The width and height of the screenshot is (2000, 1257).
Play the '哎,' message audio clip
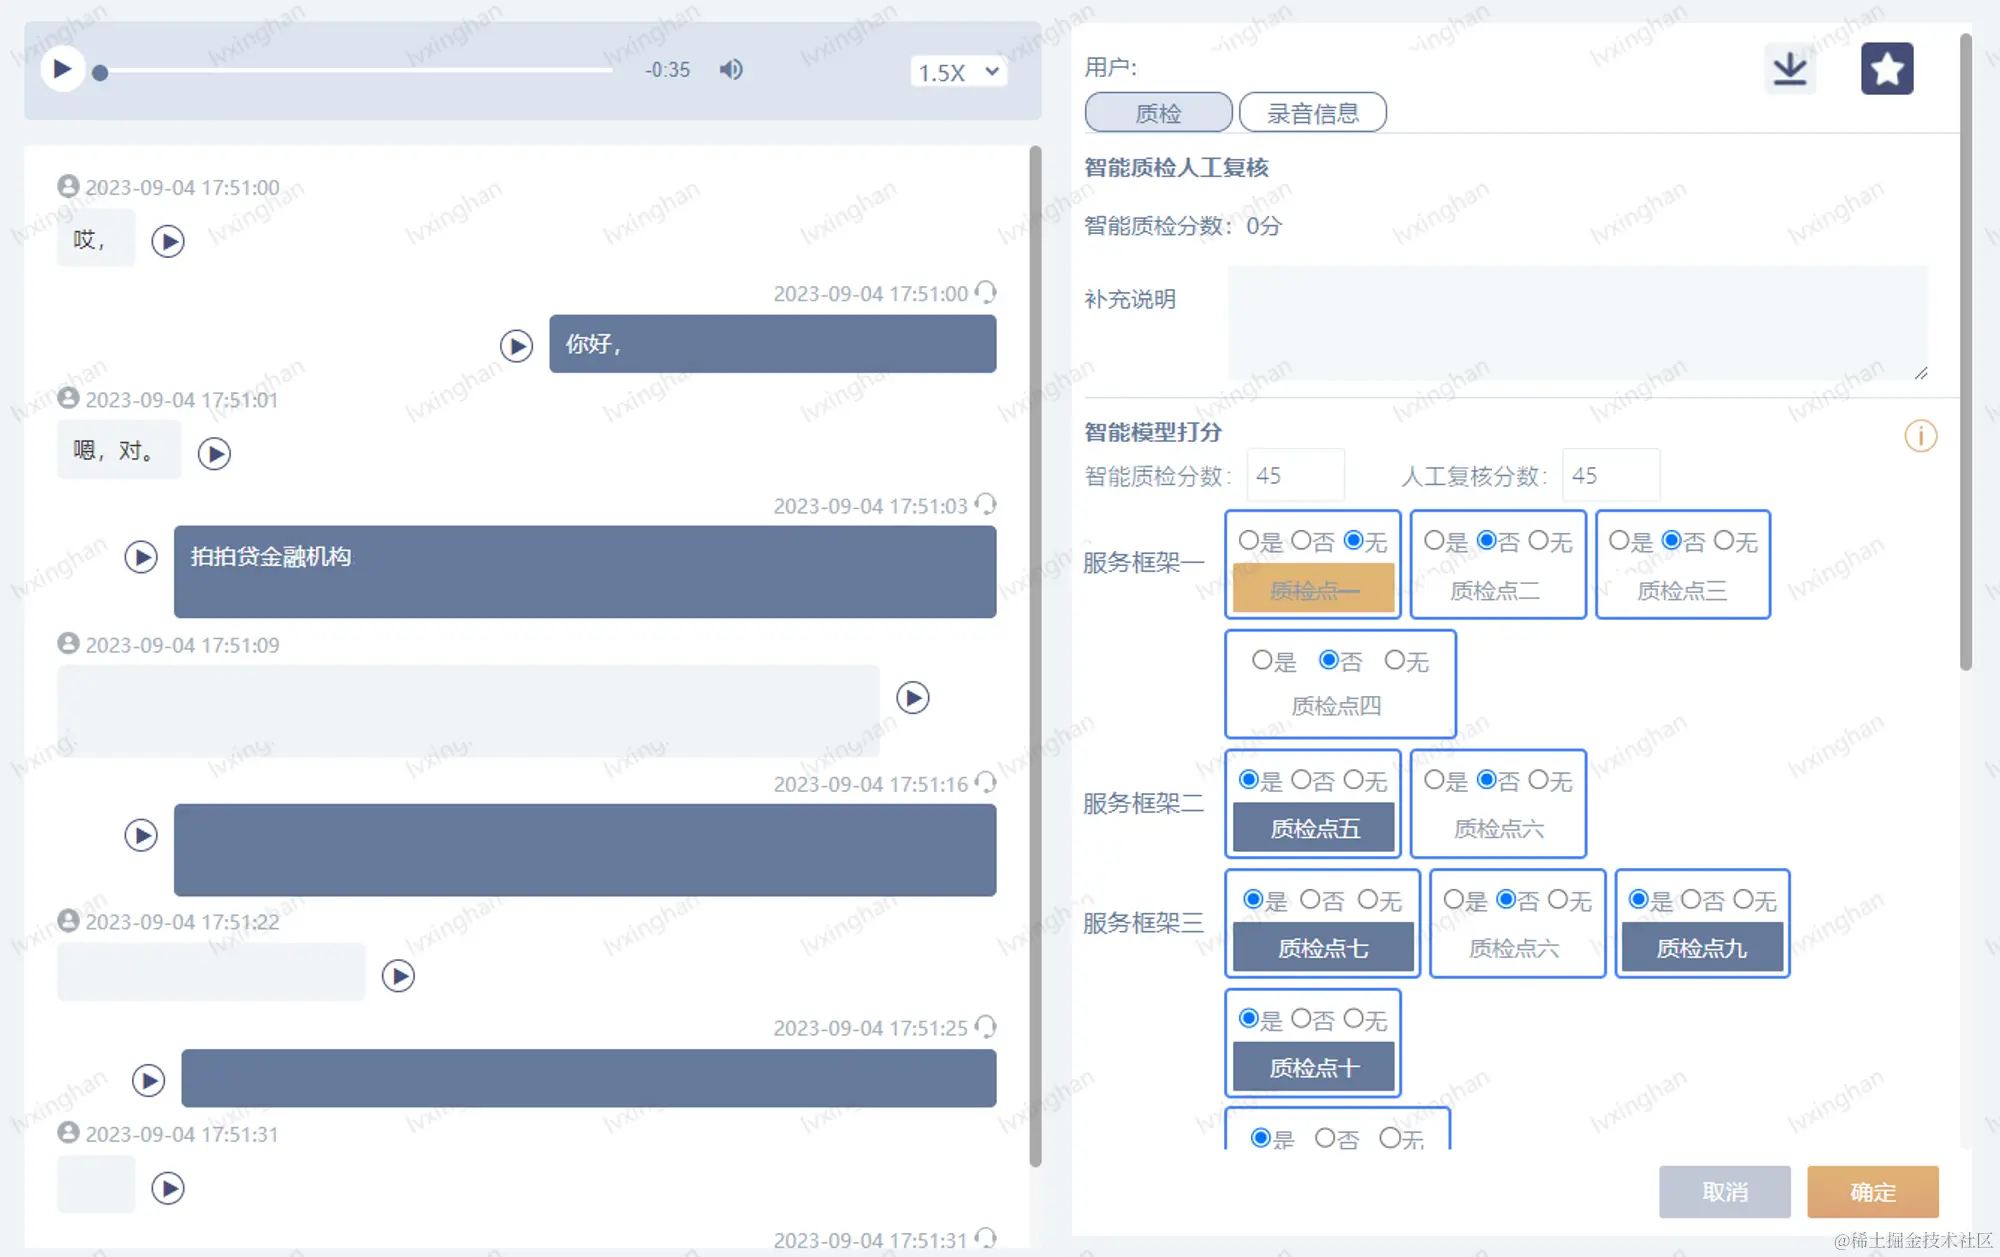click(x=168, y=242)
